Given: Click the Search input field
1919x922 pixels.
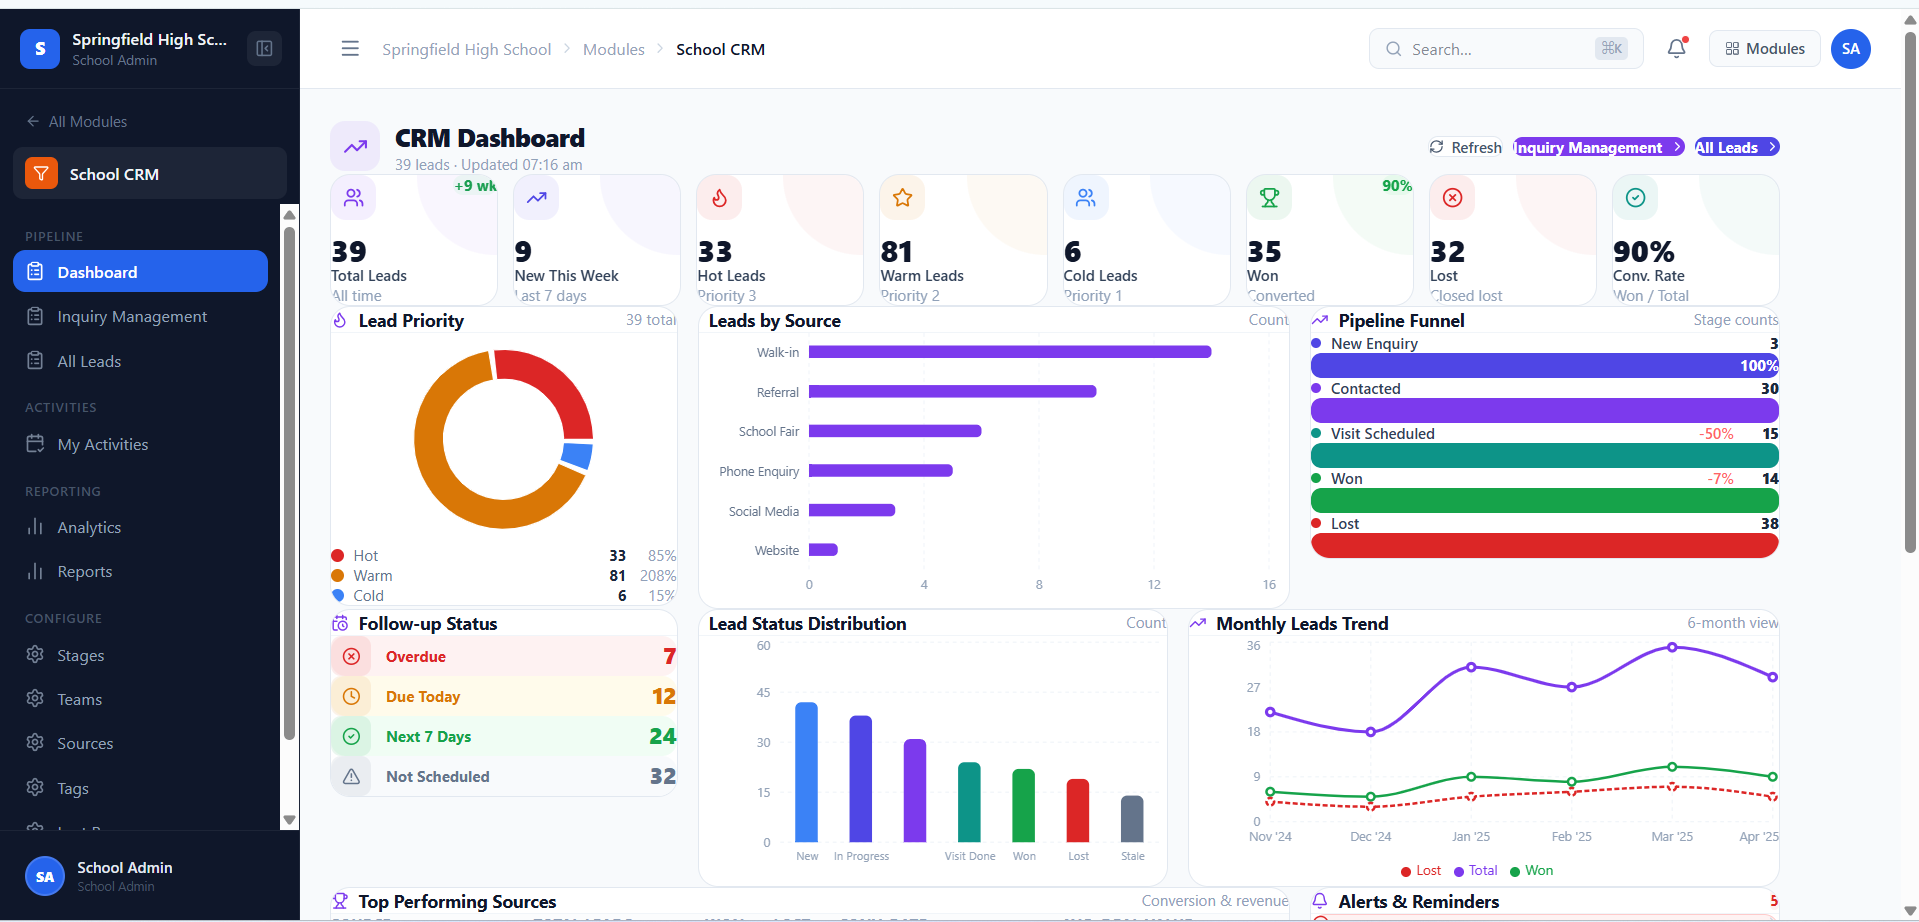Looking at the screenshot, I should (1506, 49).
